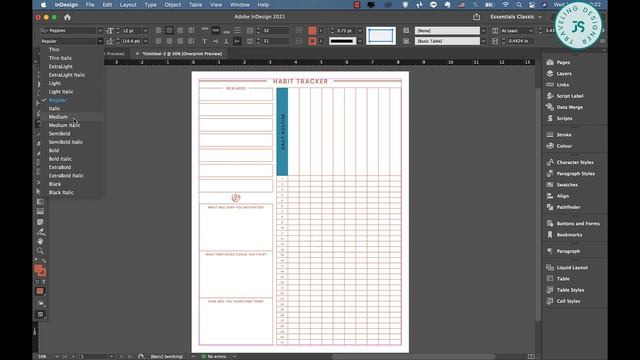This screenshot has height=360, width=640.
Task: Switch to Untitled-2 document tab
Action: click(x=182, y=53)
